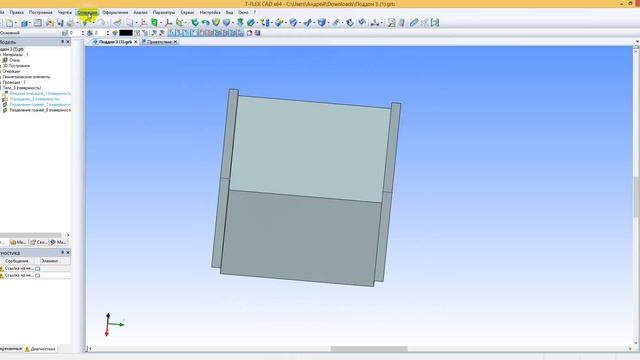Click the priority stepper arrows
Viewport: 640px width, 360px height.
(x=108, y=33)
